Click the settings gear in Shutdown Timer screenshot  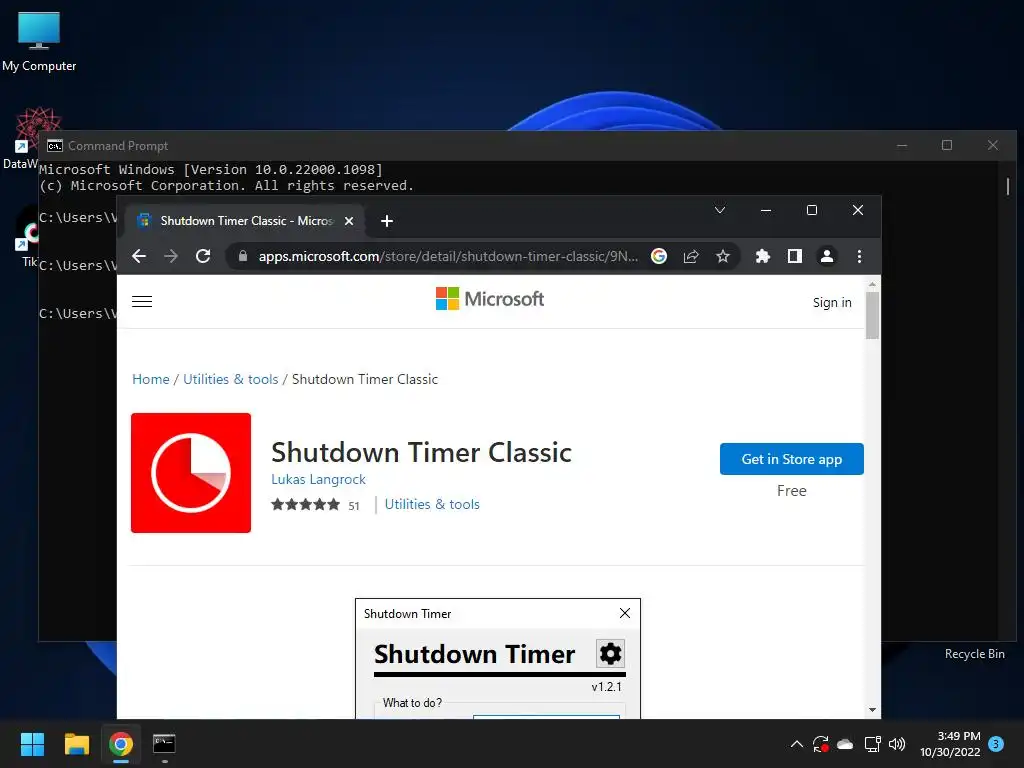pos(611,653)
